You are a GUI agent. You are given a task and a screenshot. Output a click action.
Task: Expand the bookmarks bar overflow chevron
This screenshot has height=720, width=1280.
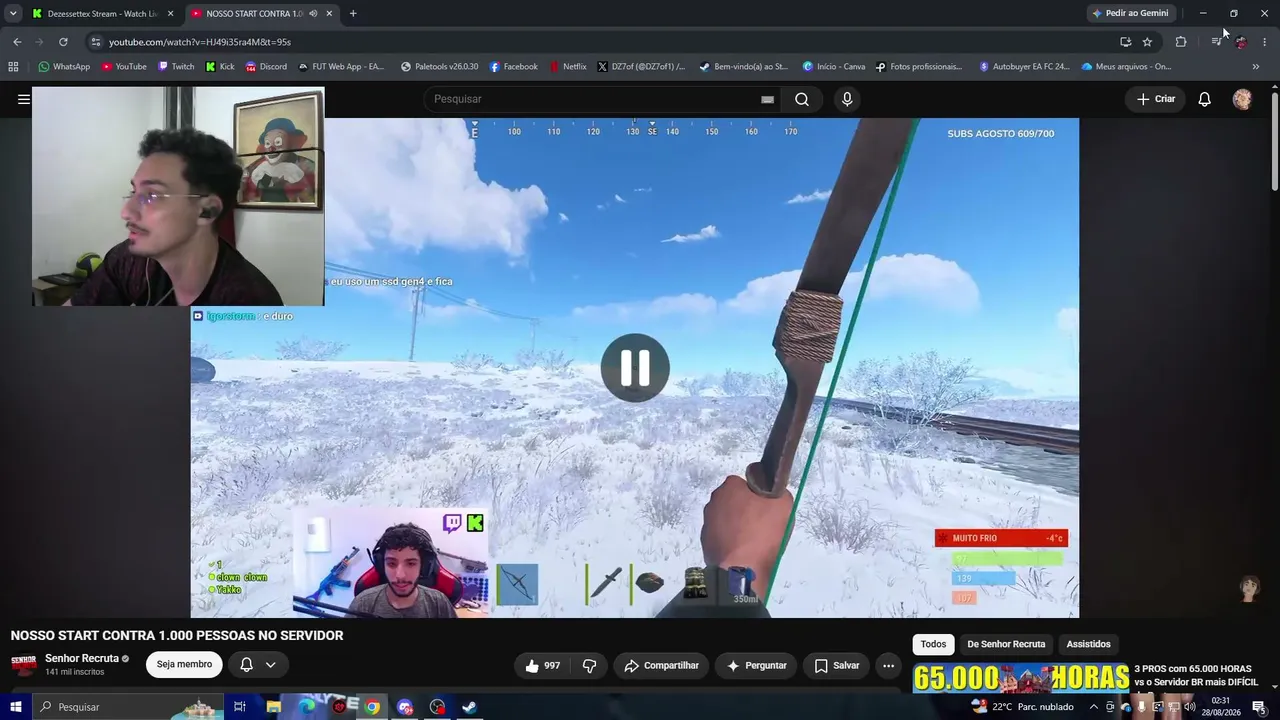(x=1256, y=67)
